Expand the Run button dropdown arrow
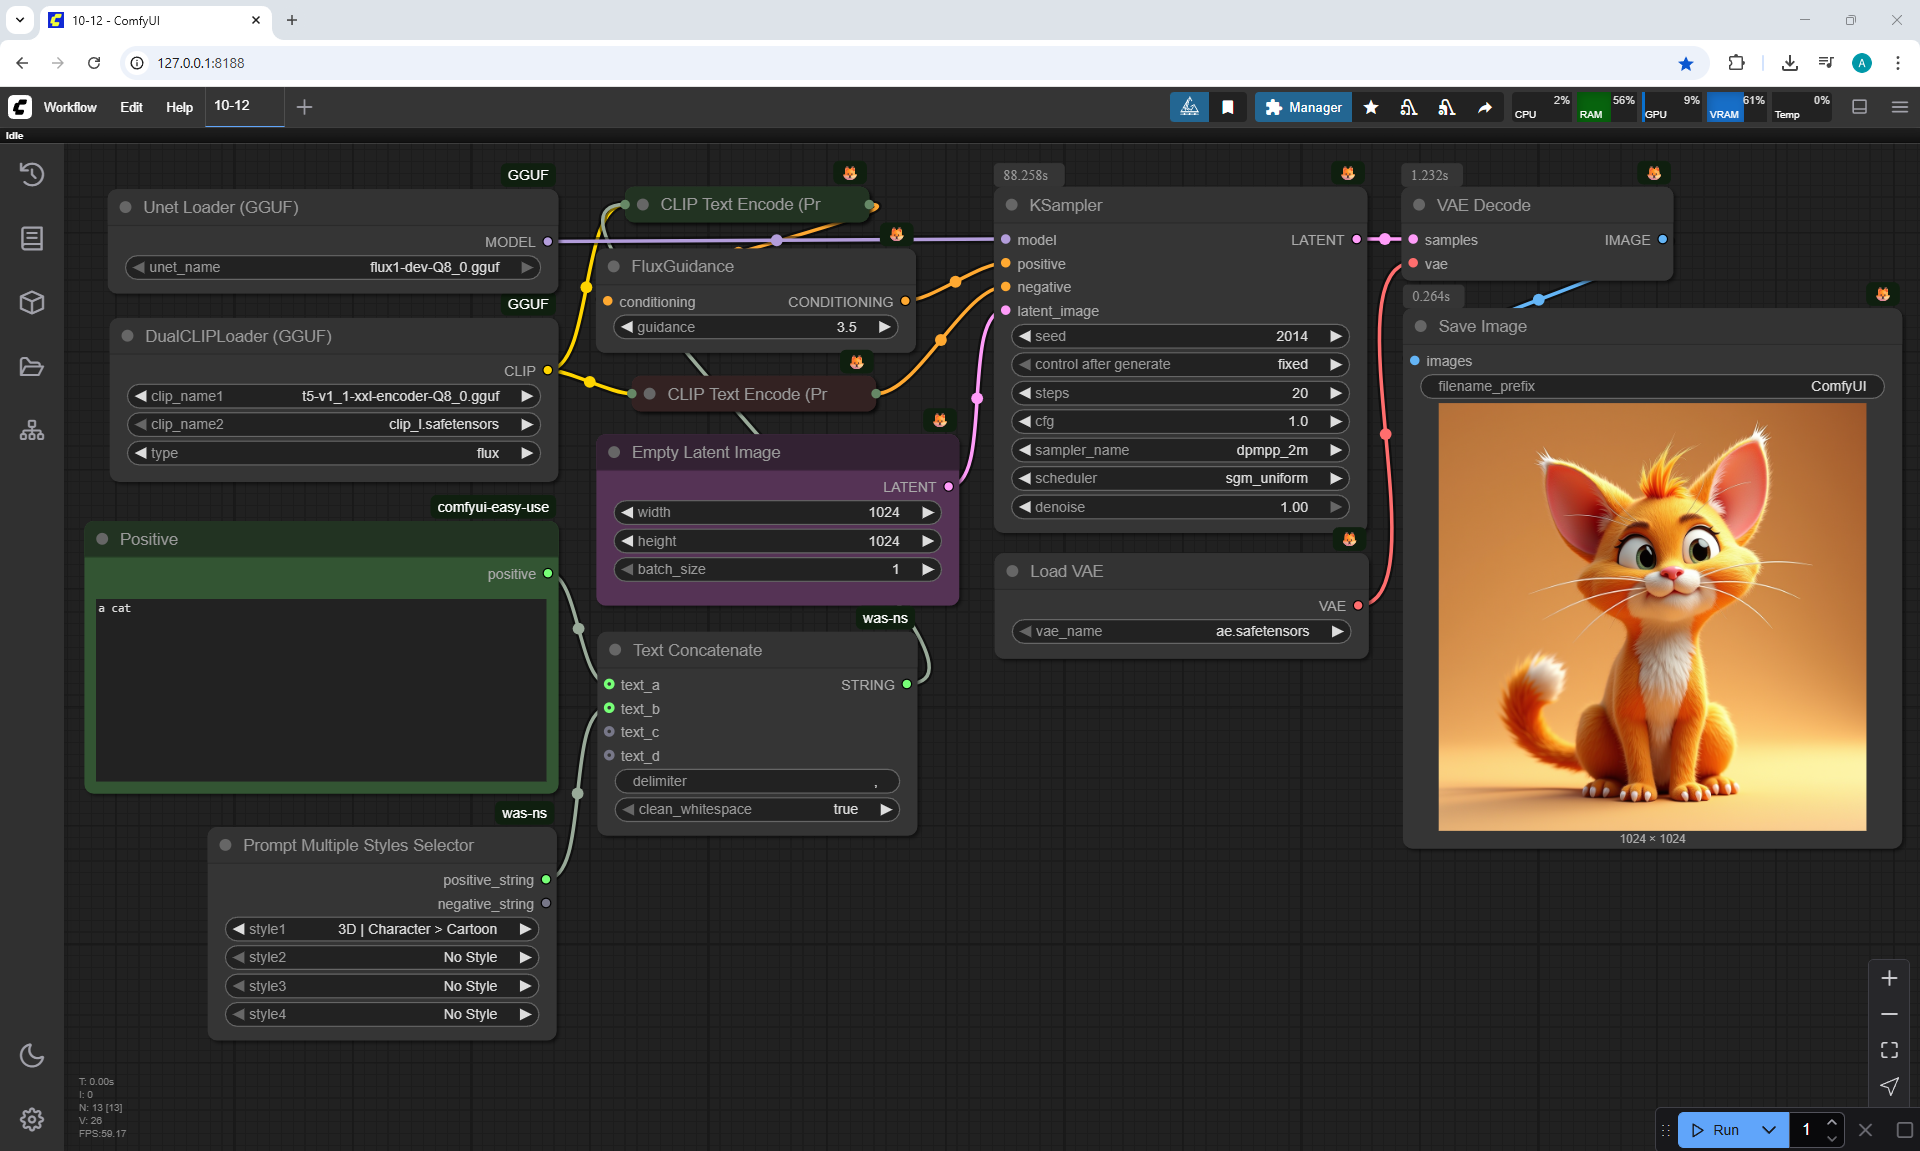The height and width of the screenshot is (1151, 1920). click(x=1769, y=1130)
